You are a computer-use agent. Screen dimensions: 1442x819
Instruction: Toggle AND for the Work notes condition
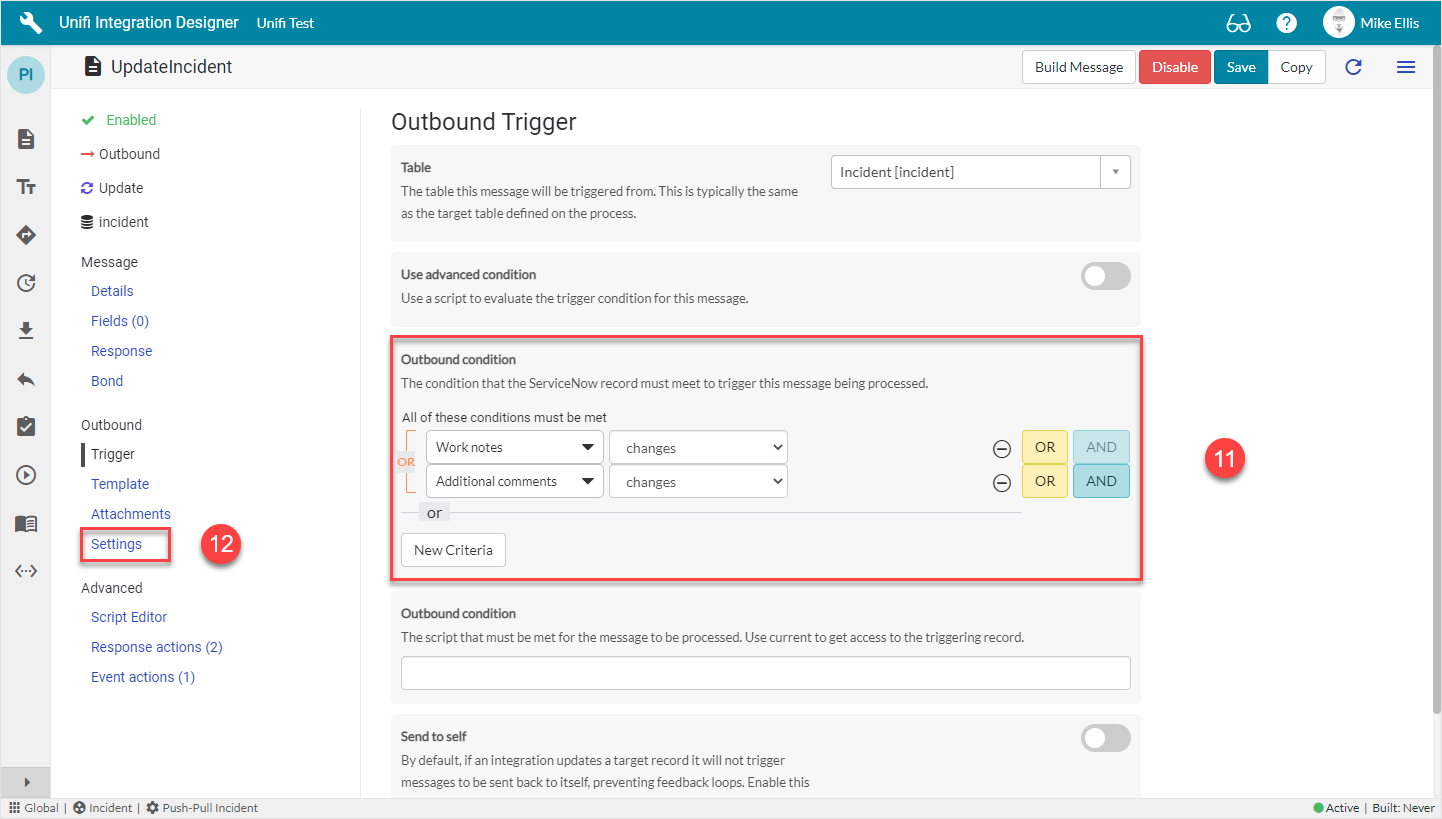(1100, 447)
